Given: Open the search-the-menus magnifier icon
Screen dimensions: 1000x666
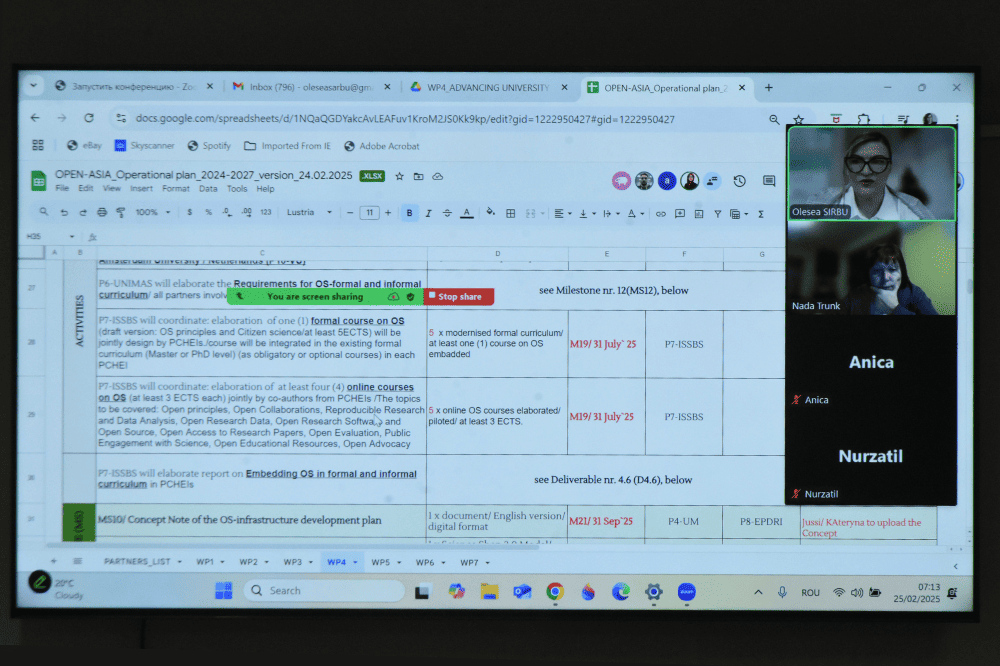Looking at the screenshot, I should [43, 212].
